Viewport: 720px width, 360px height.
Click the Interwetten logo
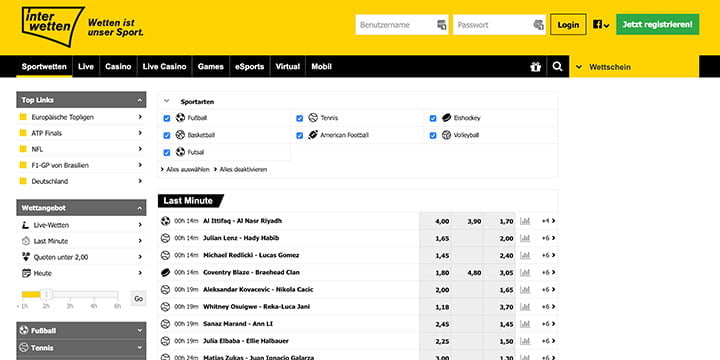click(x=52, y=27)
